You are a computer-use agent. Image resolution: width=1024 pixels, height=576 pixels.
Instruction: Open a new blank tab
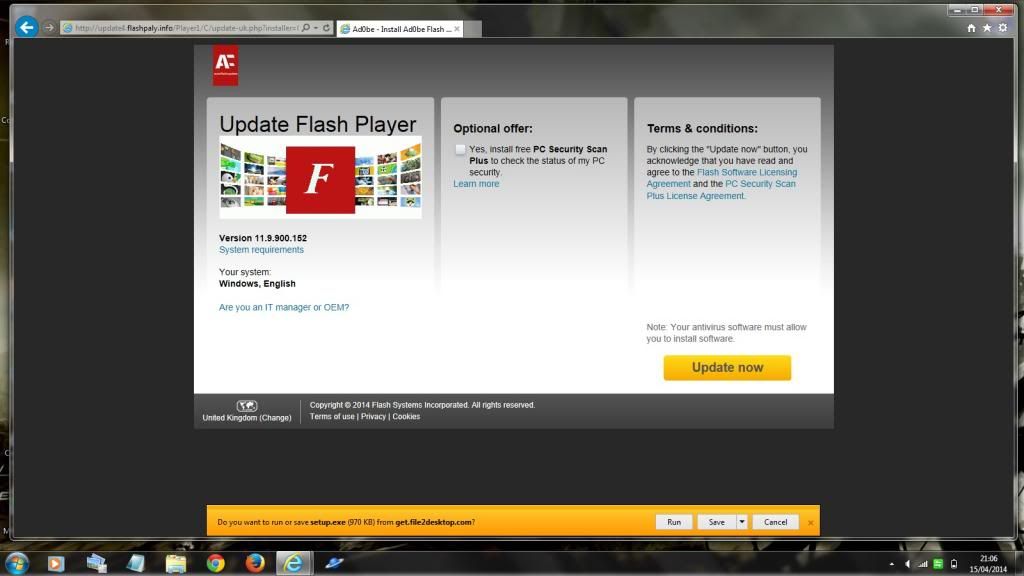coord(473,29)
